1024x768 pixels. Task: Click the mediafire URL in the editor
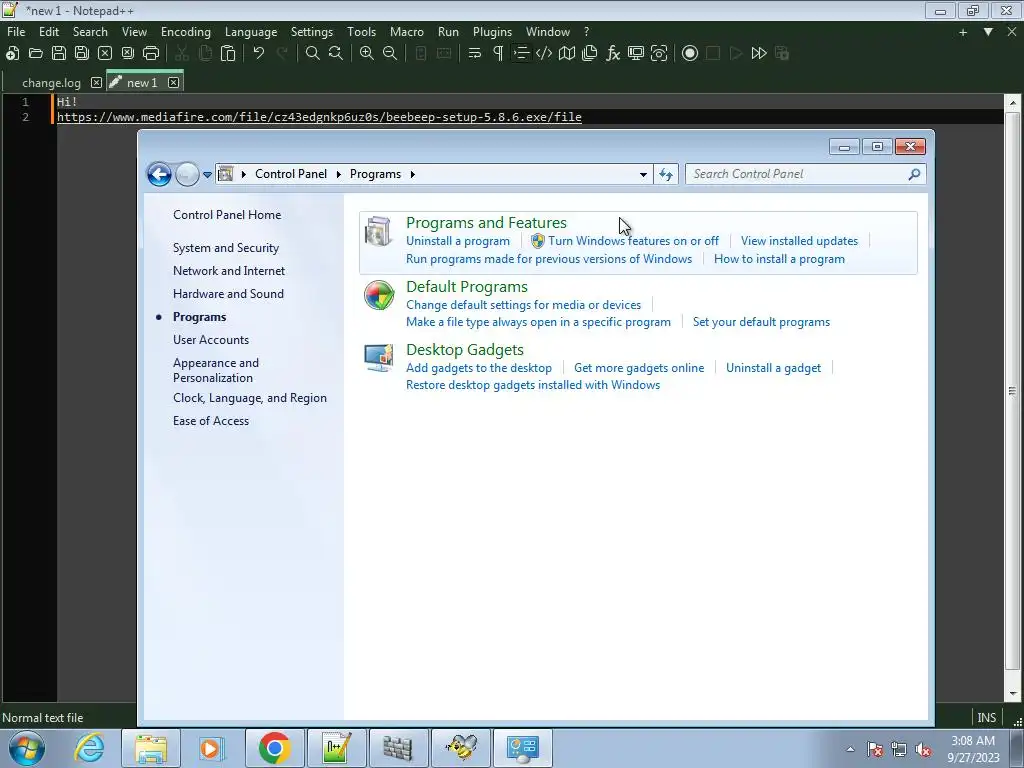coord(319,117)
